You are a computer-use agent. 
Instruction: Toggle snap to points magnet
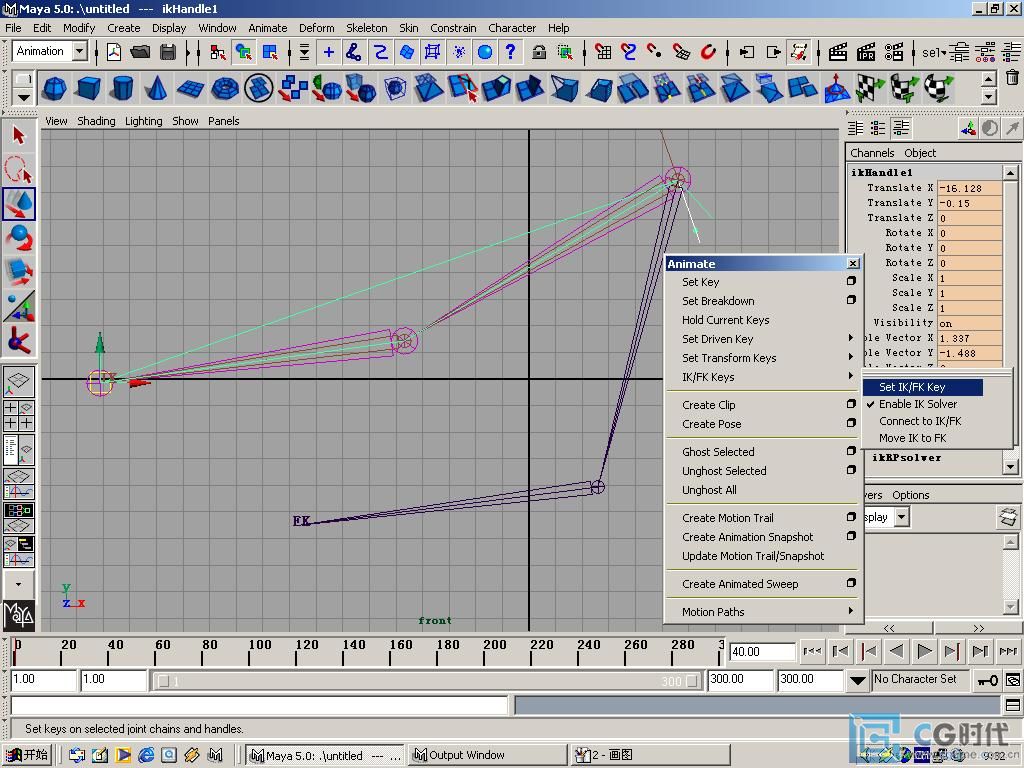(654, 52)
